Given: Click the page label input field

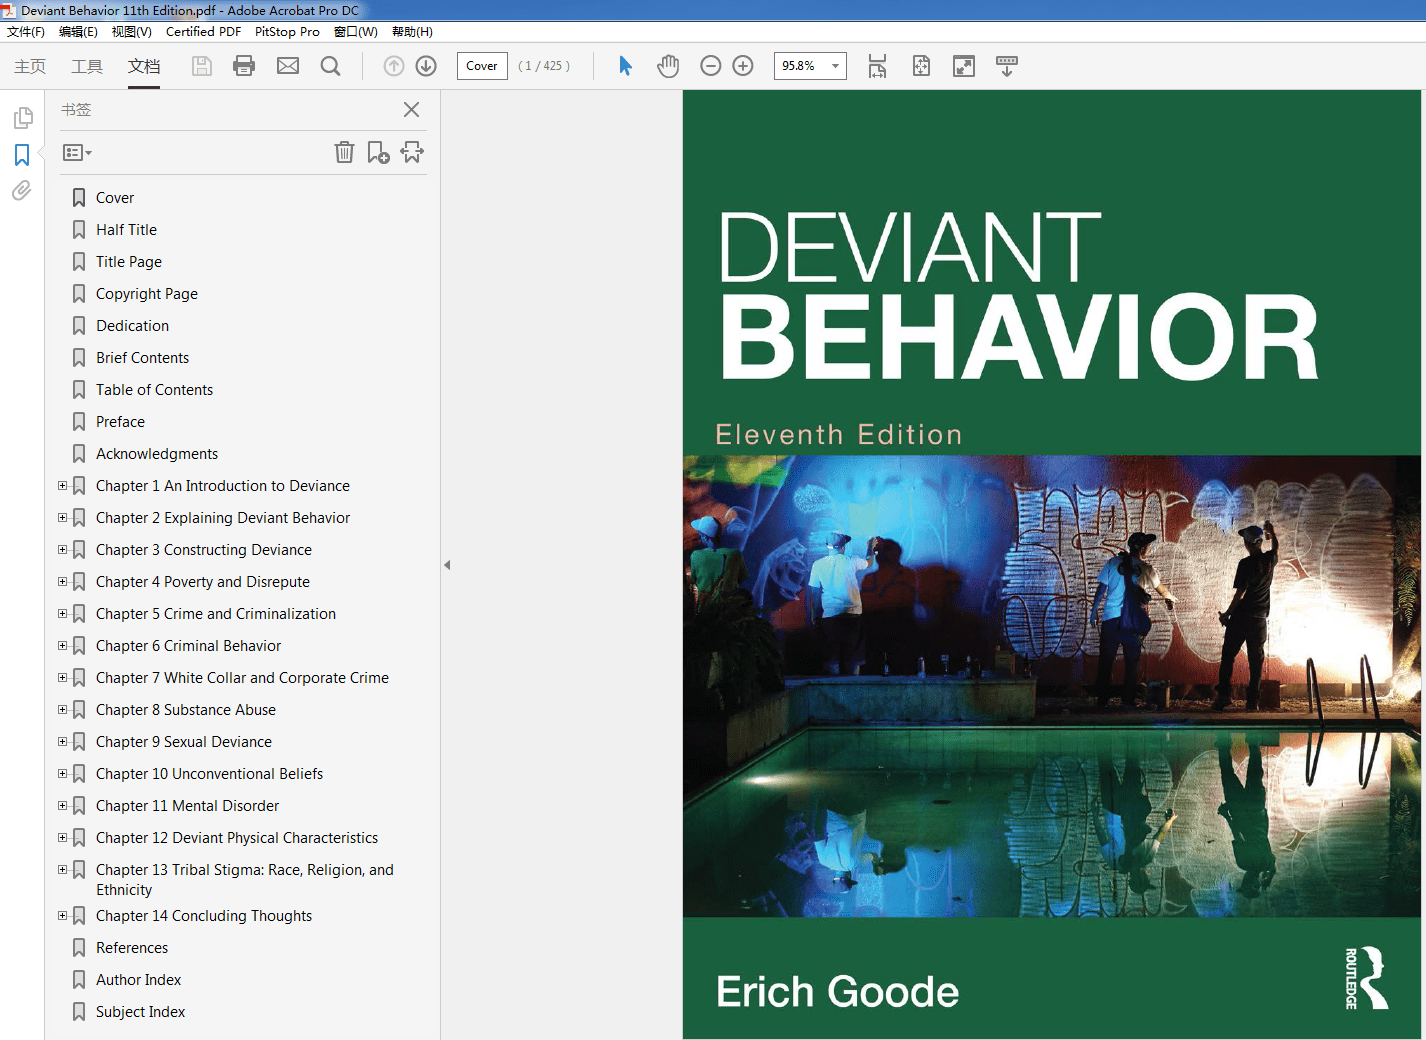Looking at the screenshot, I should point(482,66).
